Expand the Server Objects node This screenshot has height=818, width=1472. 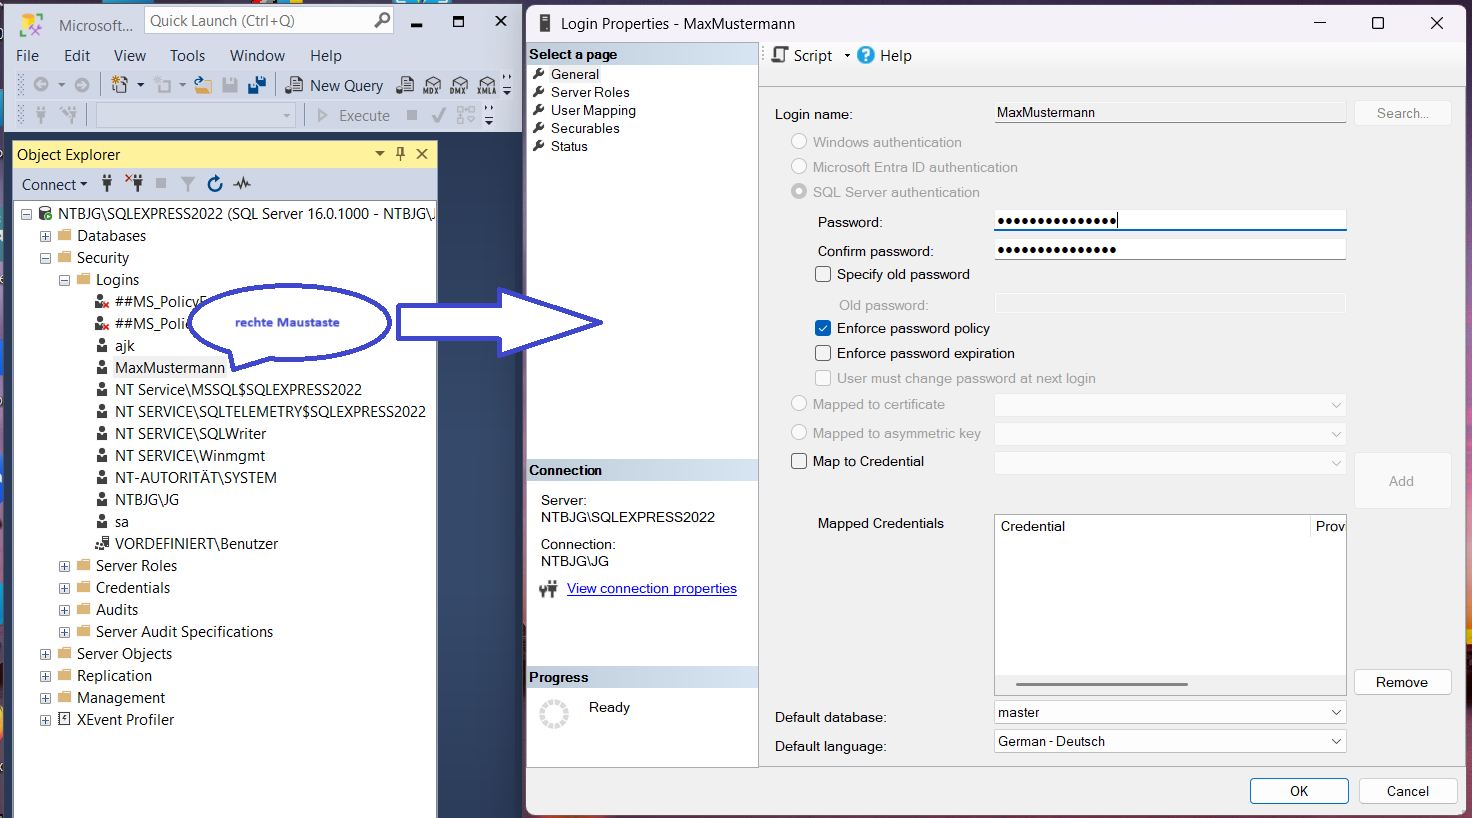[45, 654]
